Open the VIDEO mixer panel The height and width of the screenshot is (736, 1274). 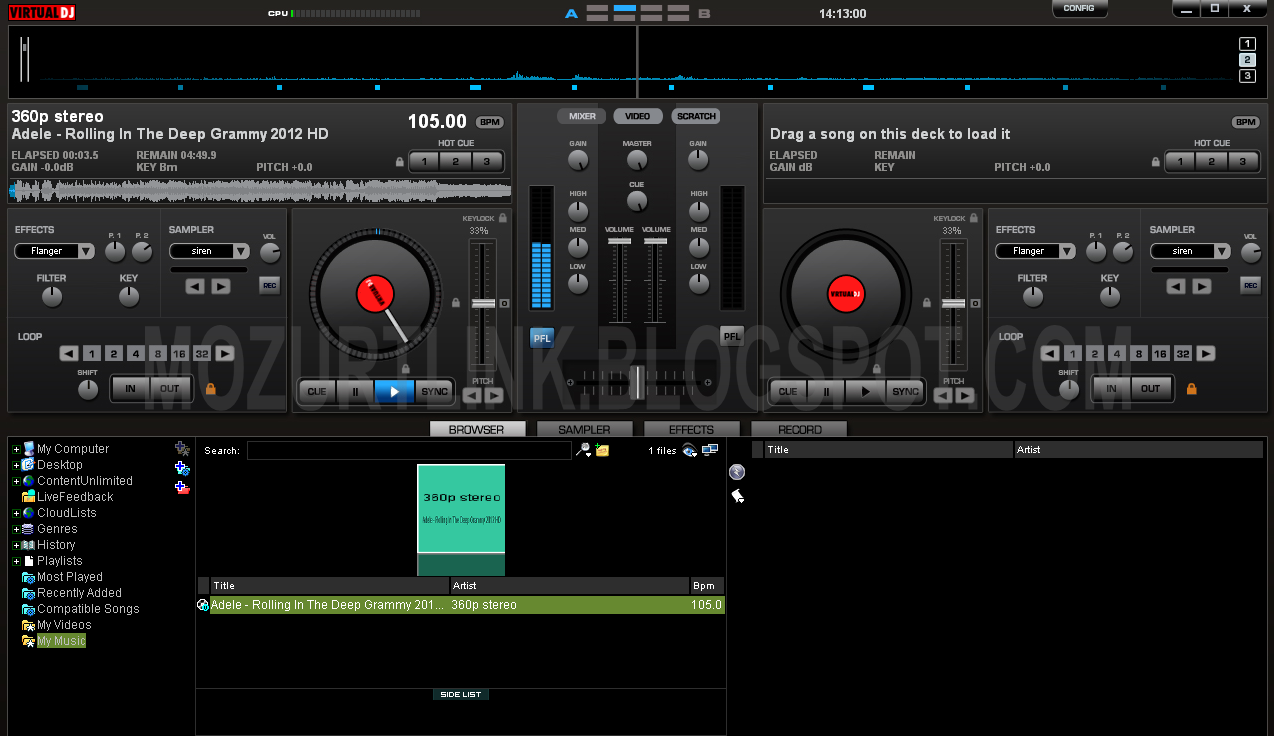[638, 116]
